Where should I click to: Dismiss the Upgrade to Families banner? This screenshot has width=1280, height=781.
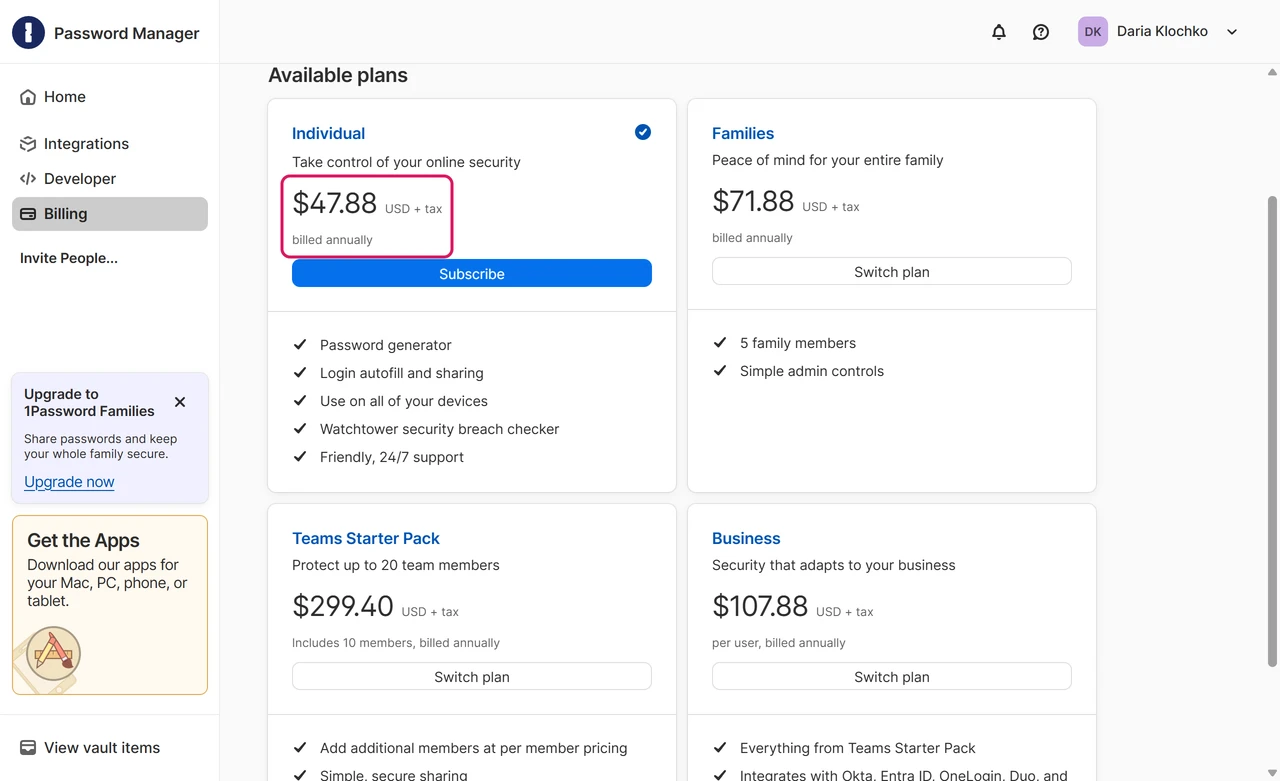180,402
